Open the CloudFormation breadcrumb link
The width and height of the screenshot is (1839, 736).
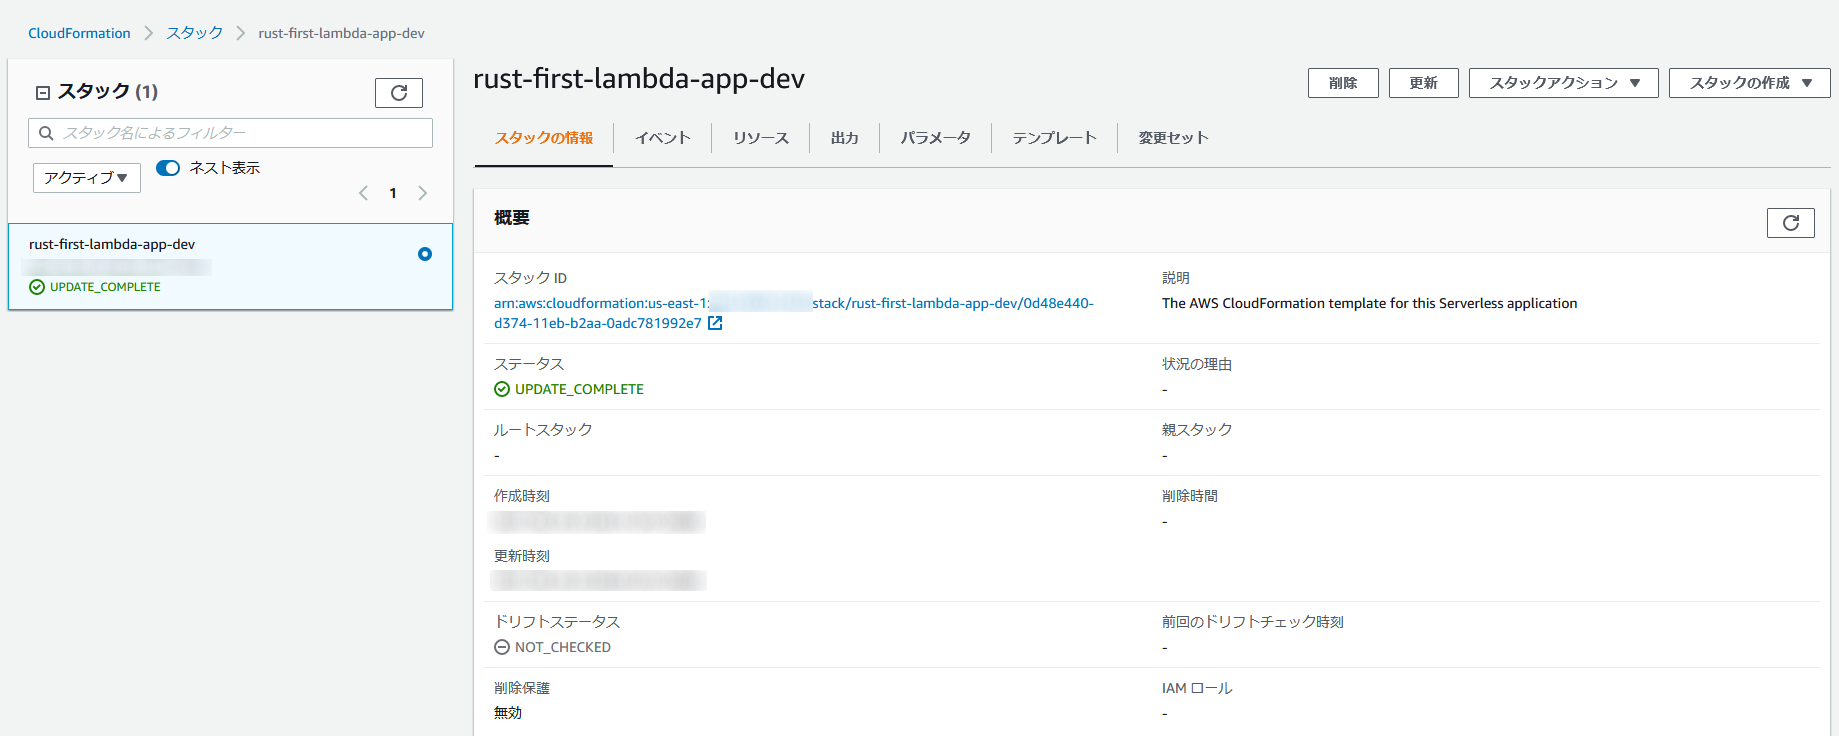79,33
